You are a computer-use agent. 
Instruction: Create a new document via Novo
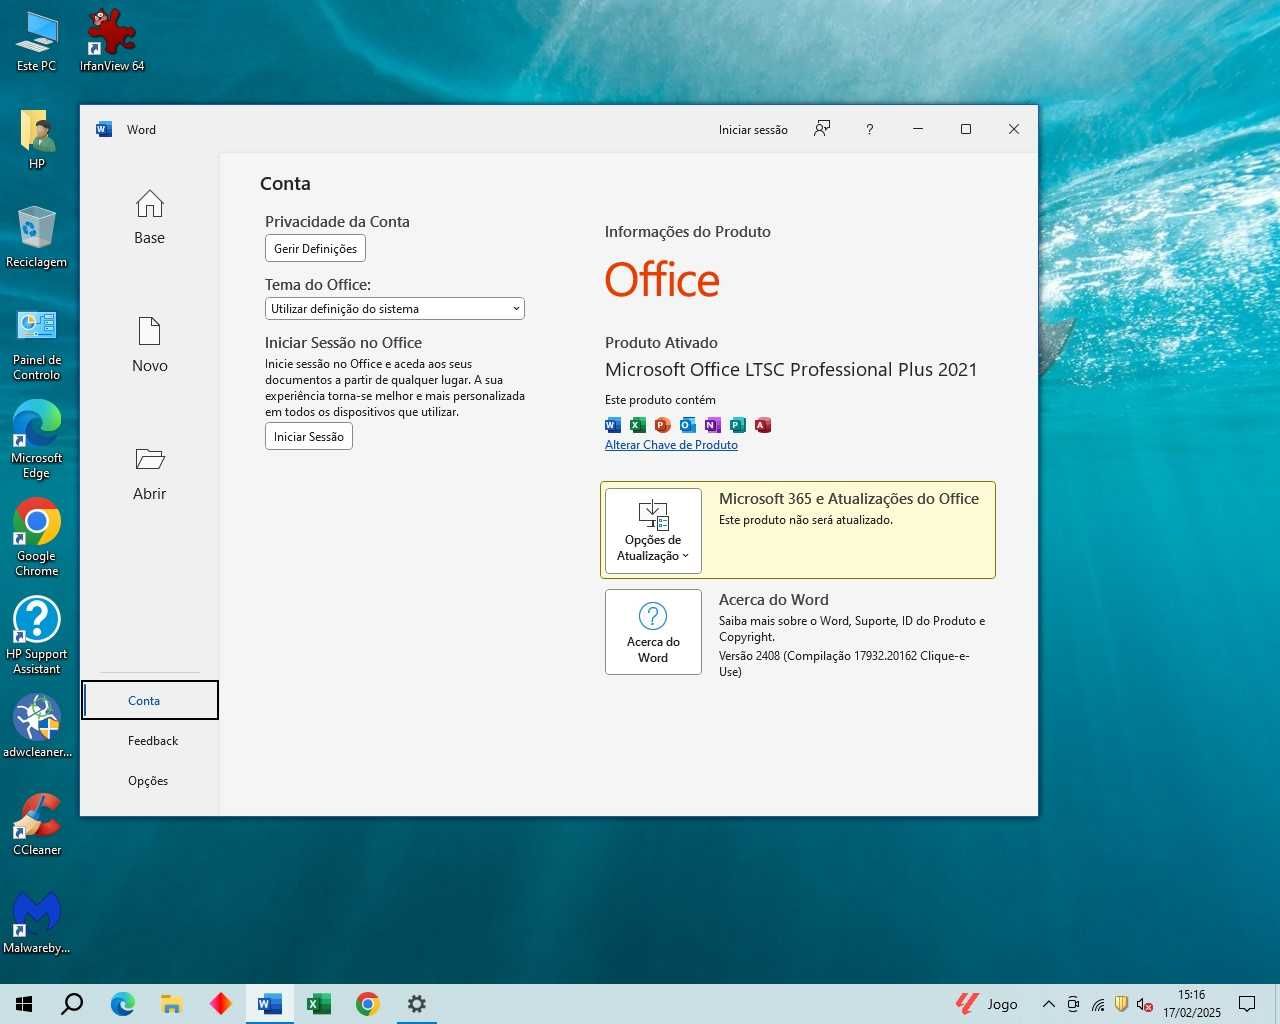click(x=149, y=346)
